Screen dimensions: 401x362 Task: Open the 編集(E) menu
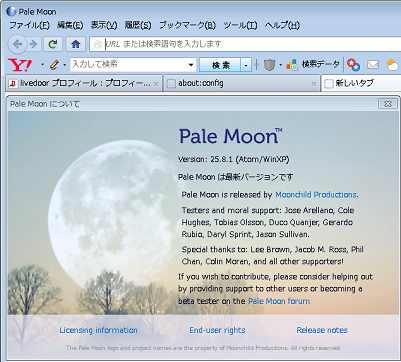[70, 25]
